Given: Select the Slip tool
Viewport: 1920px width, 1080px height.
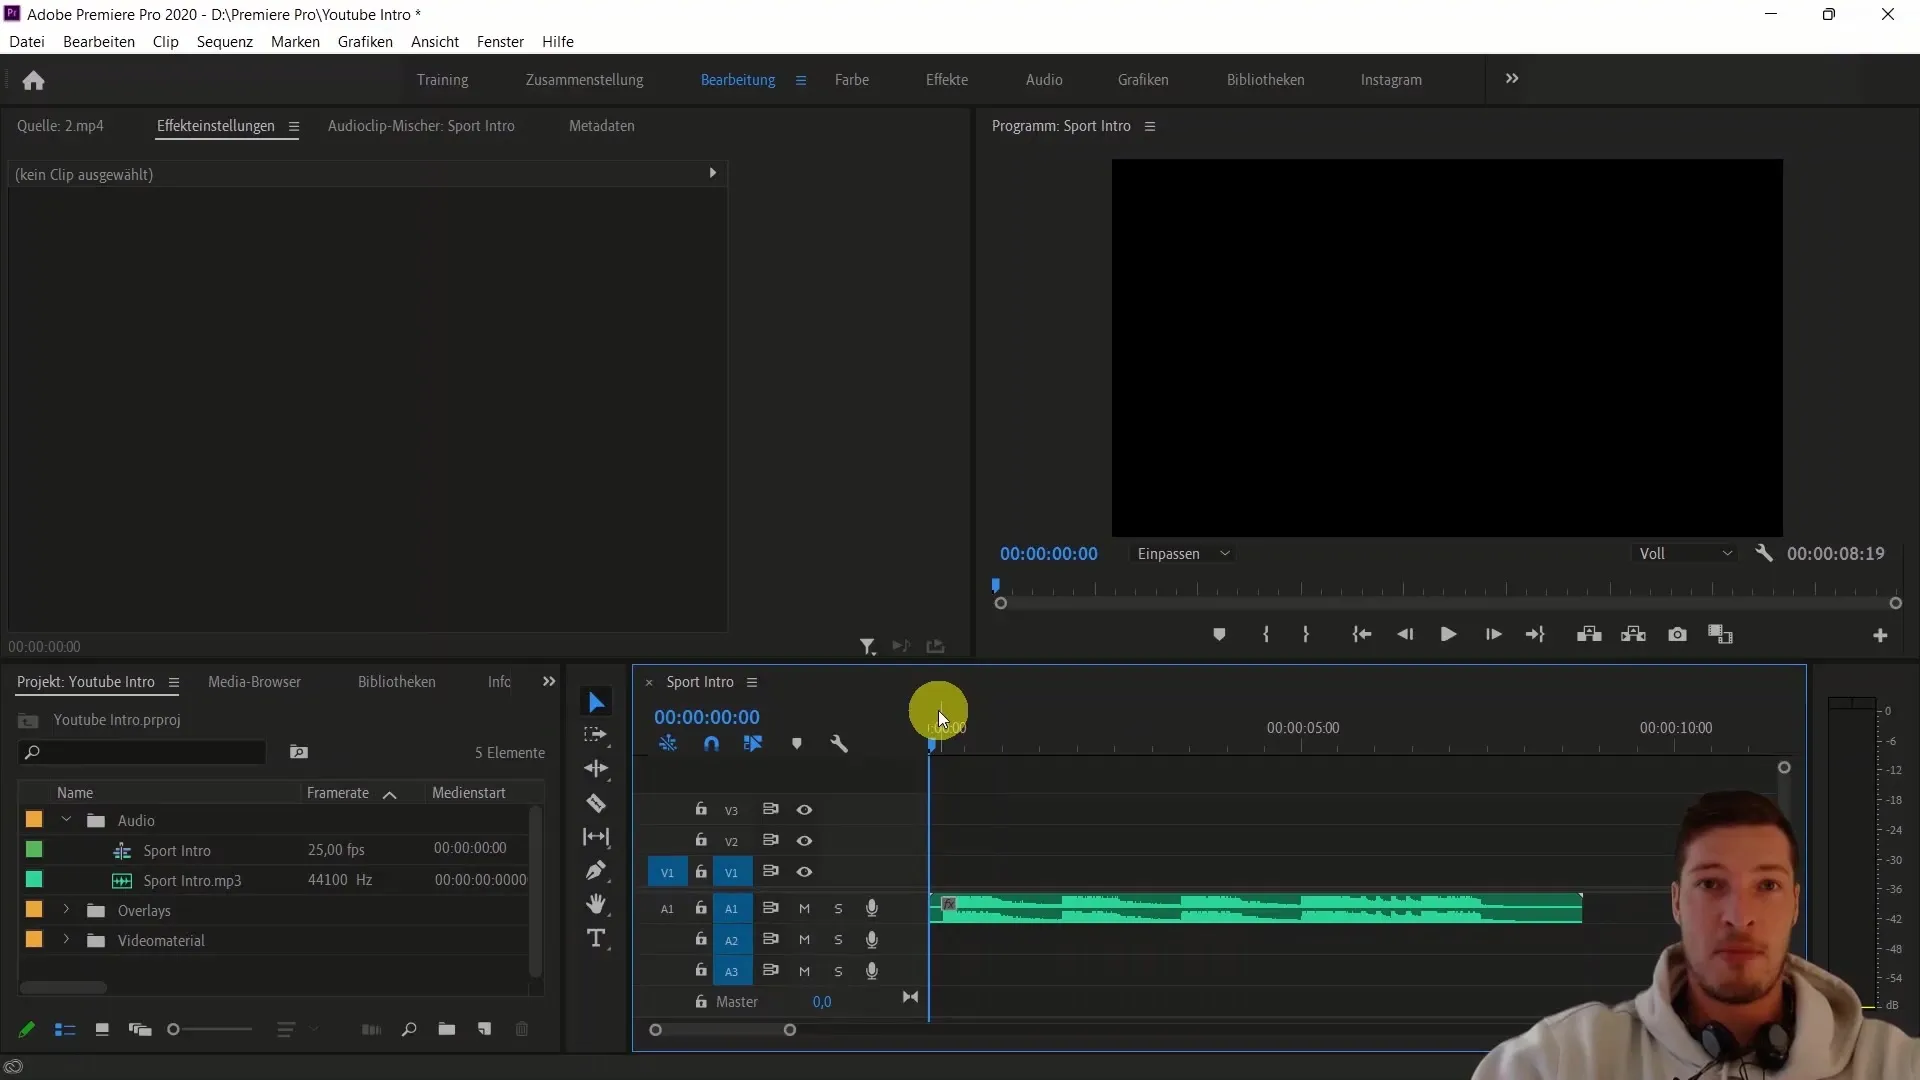Looking at the screenshot, I should point(596,837).
